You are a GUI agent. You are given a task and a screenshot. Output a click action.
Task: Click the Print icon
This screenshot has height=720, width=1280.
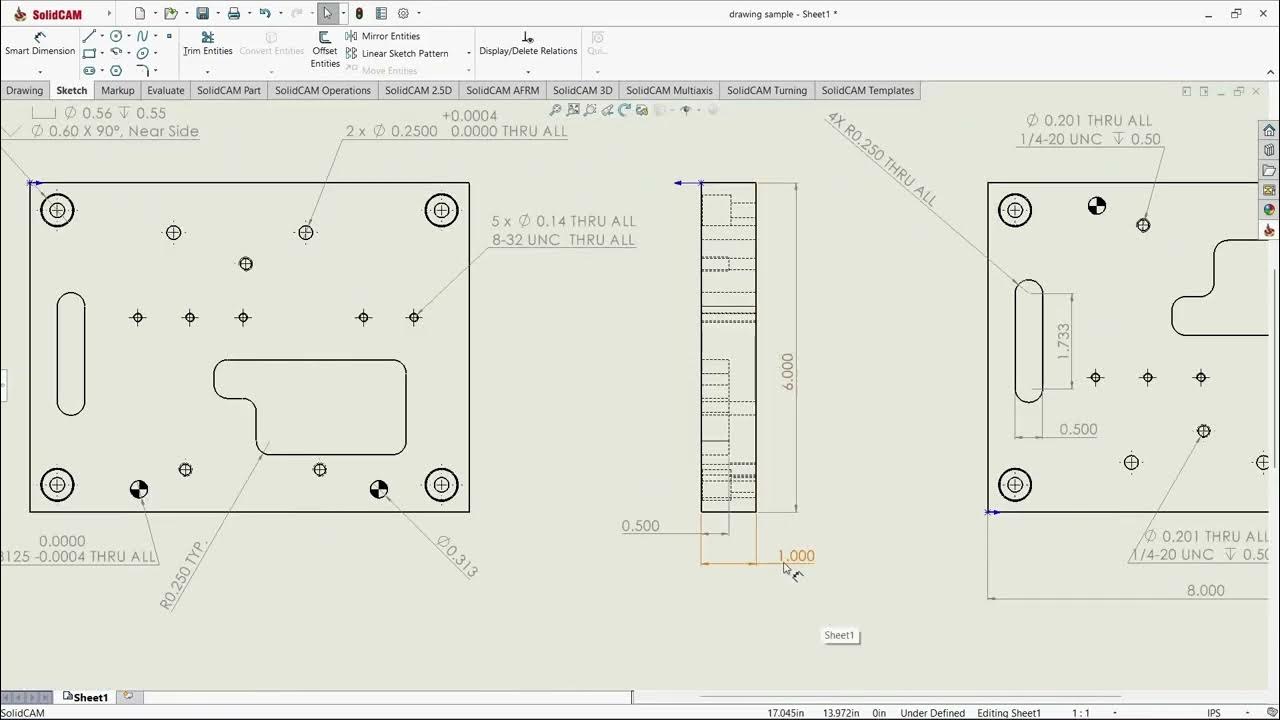[234, 14]
